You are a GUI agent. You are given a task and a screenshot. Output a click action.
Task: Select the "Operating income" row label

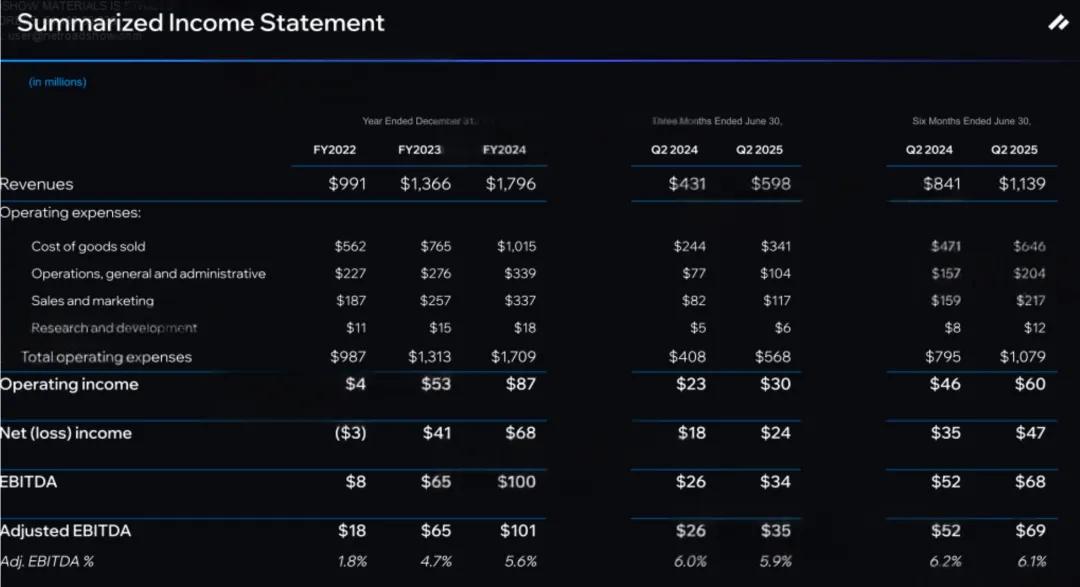[69, 384]
